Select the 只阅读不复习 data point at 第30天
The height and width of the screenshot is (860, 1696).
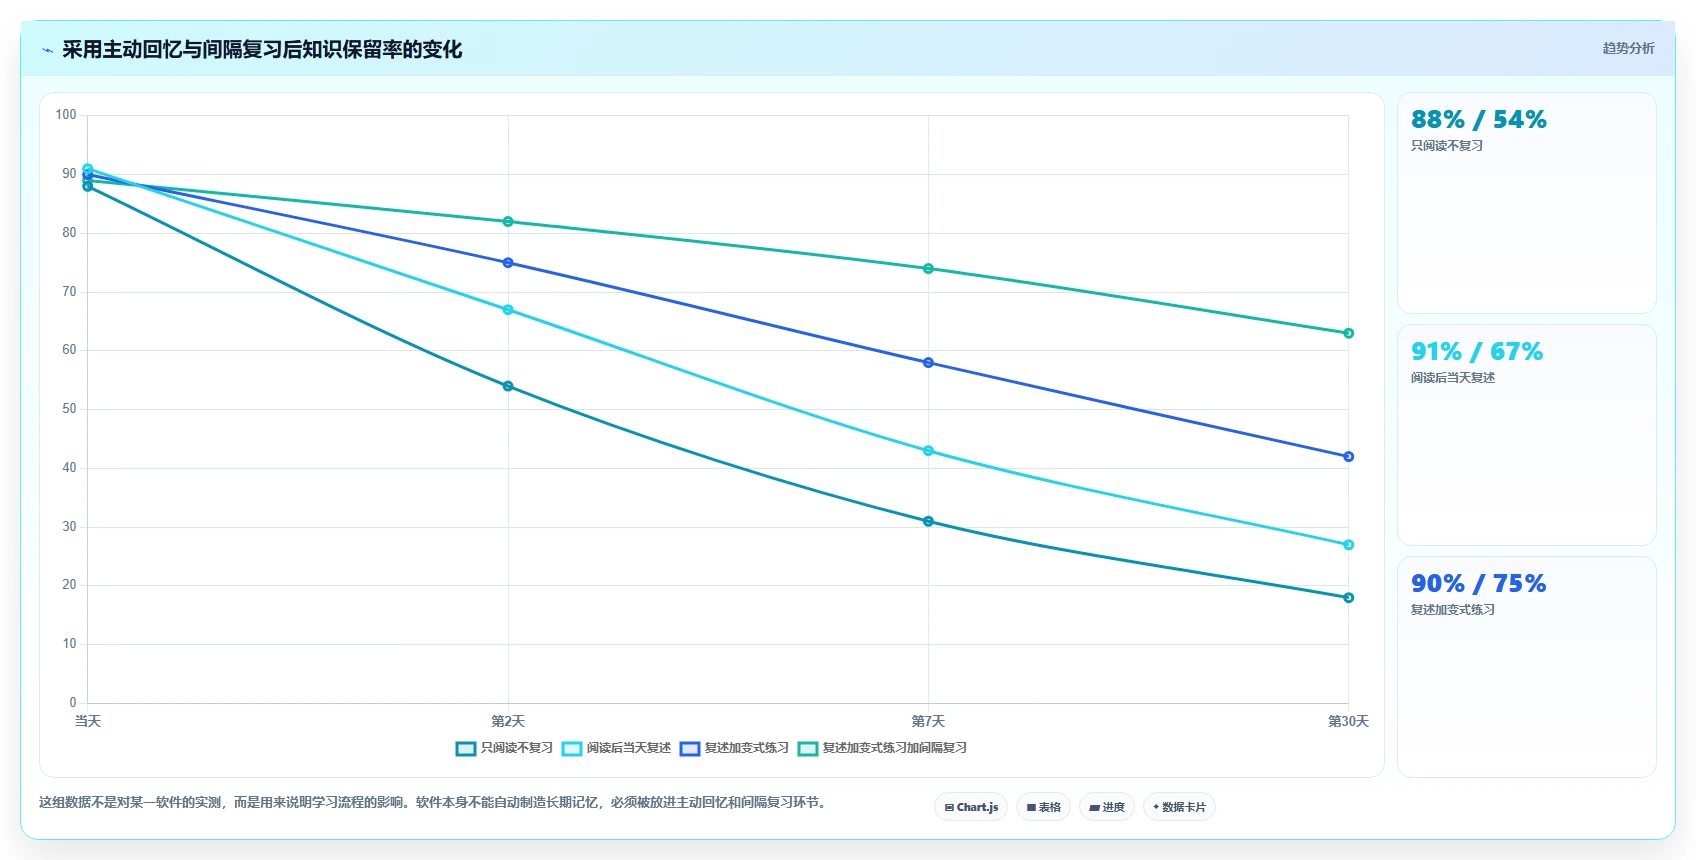click(x=1348, y=598)
